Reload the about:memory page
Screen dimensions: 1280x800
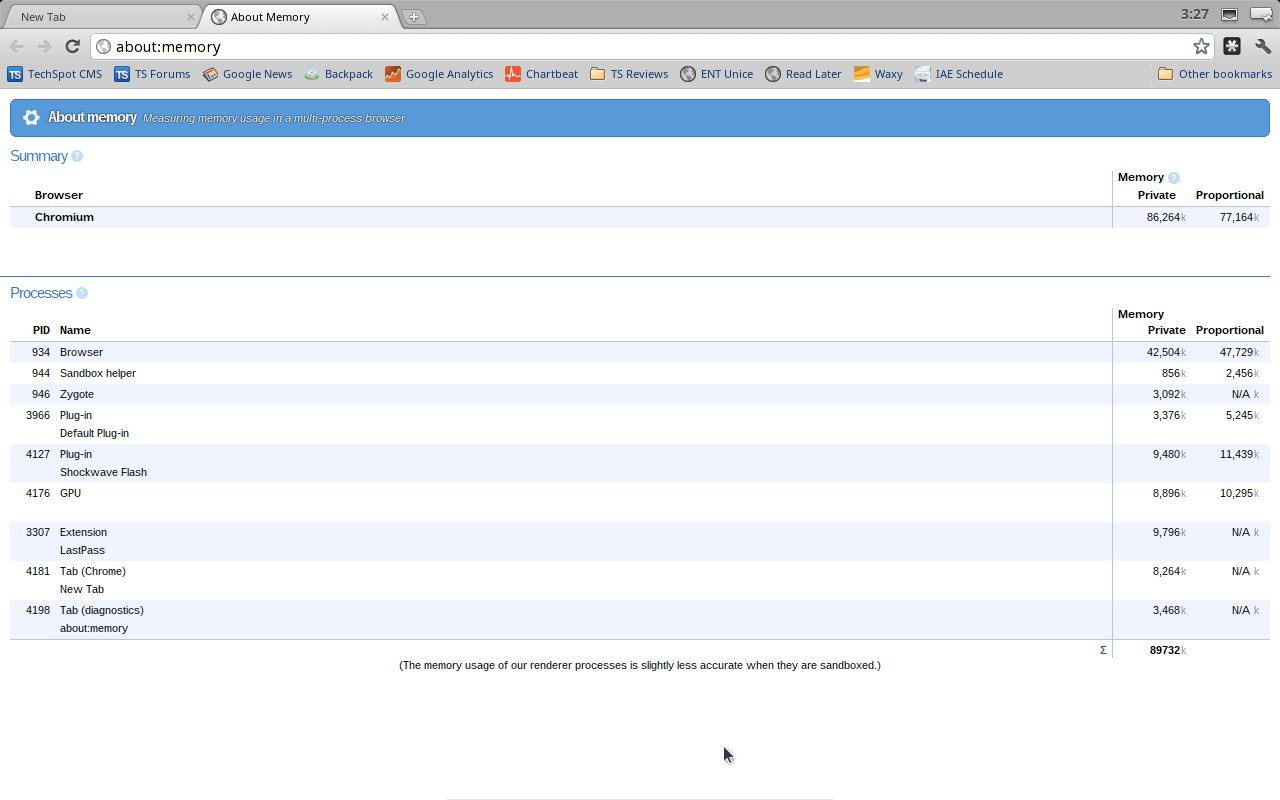(x=72, y=46)
